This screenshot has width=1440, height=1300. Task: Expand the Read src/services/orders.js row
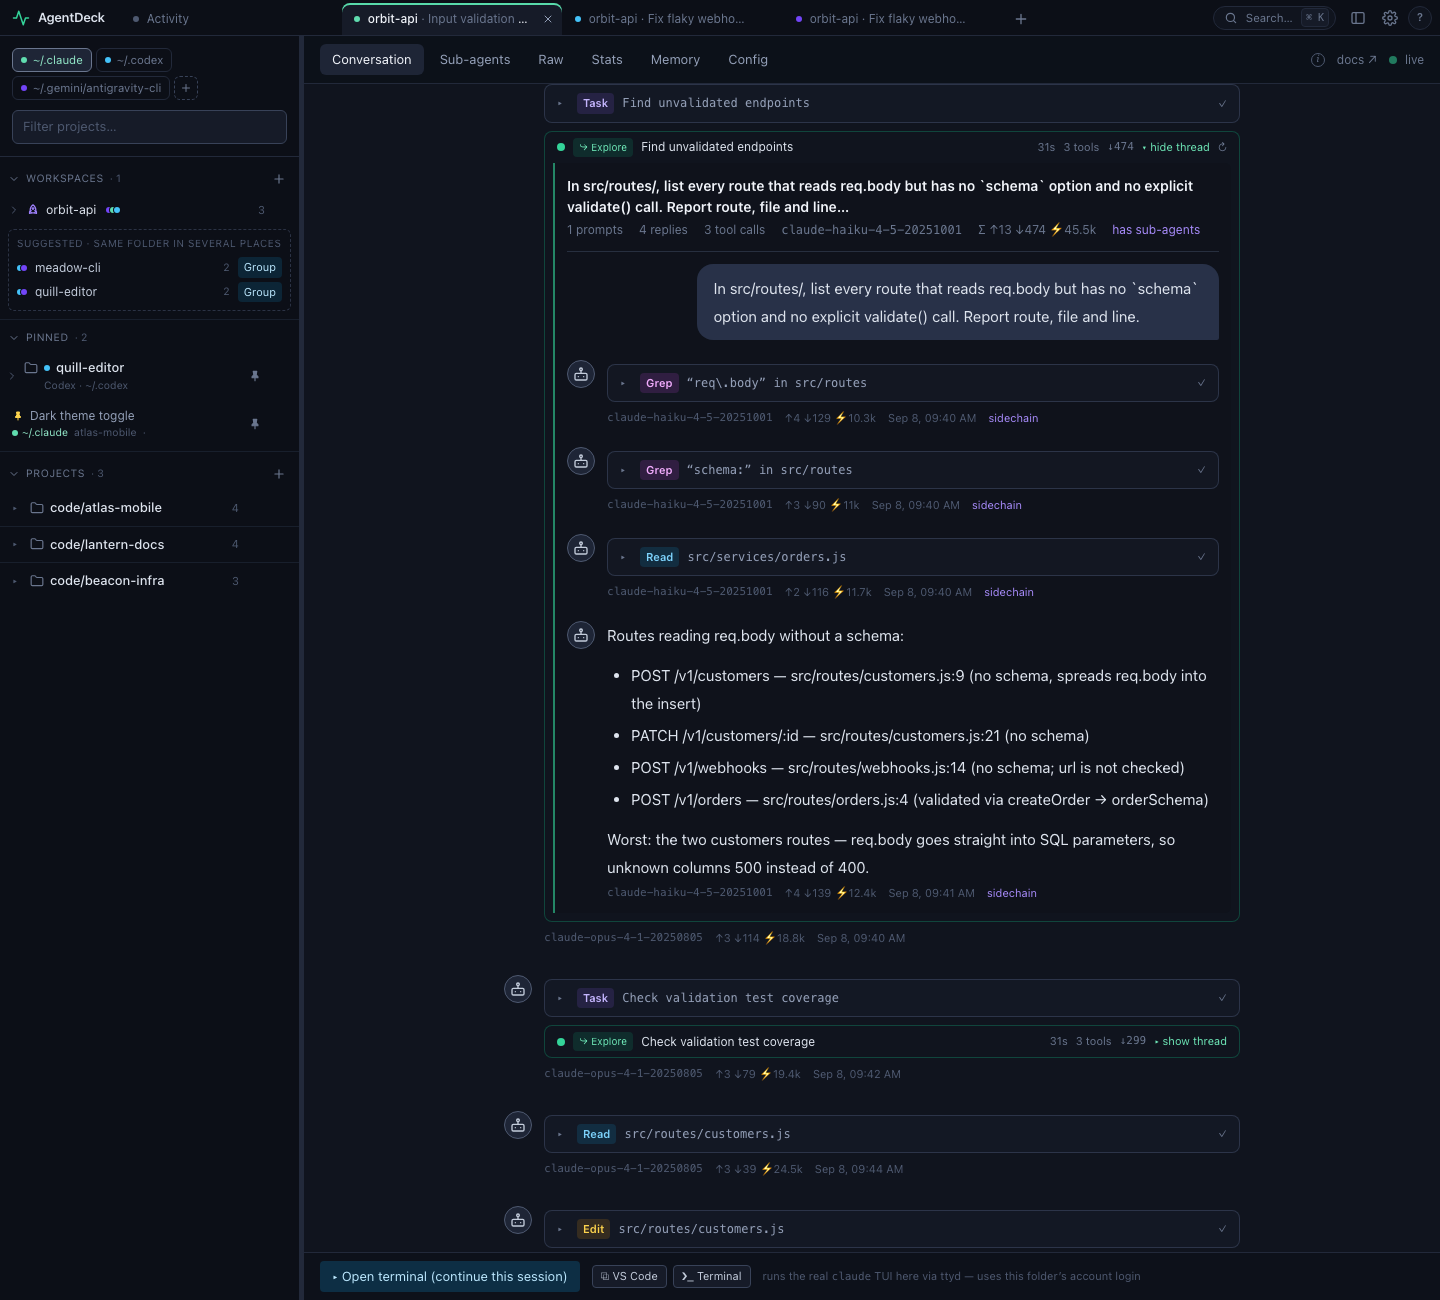point(913,557)
